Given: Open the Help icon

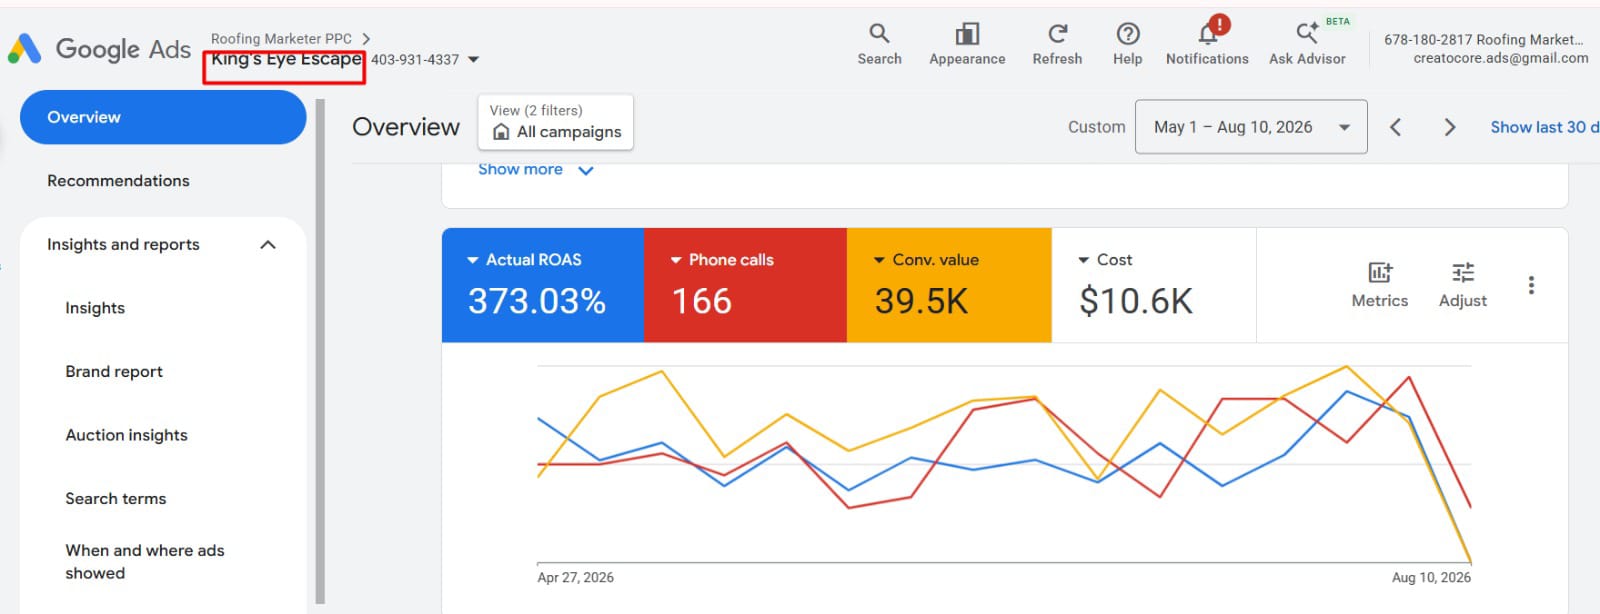Looking at the screenshot, I should pos(1128,34).
